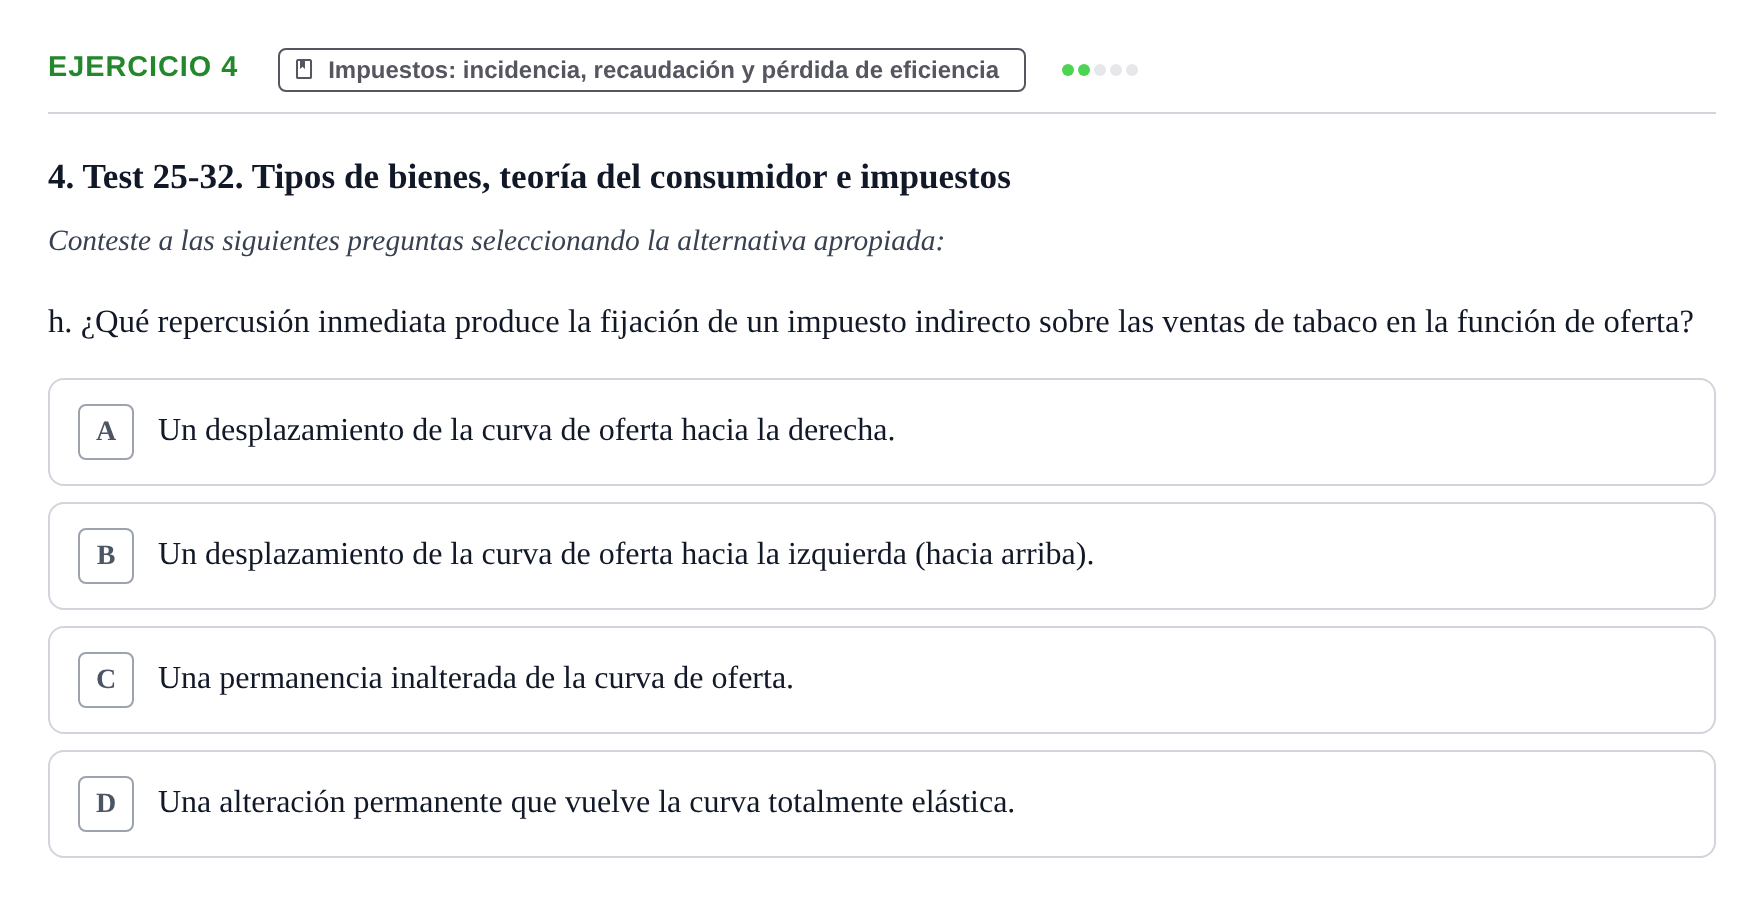Choose 'Un desplazamiento de la curva de oferta hacia la derecha'
The width and height of the screenshot is (1764, 908).
click(x=882, y=432)
